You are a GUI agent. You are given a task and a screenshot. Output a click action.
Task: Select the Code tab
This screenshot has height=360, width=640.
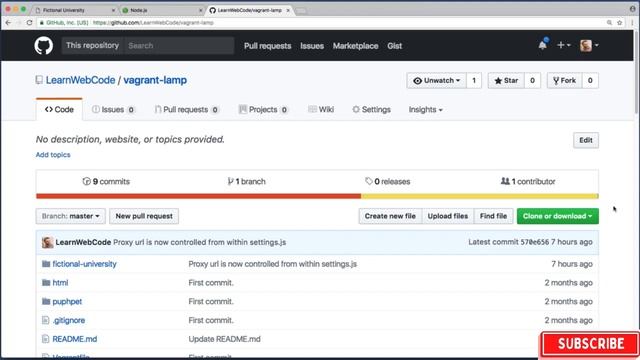pos(59,109)
